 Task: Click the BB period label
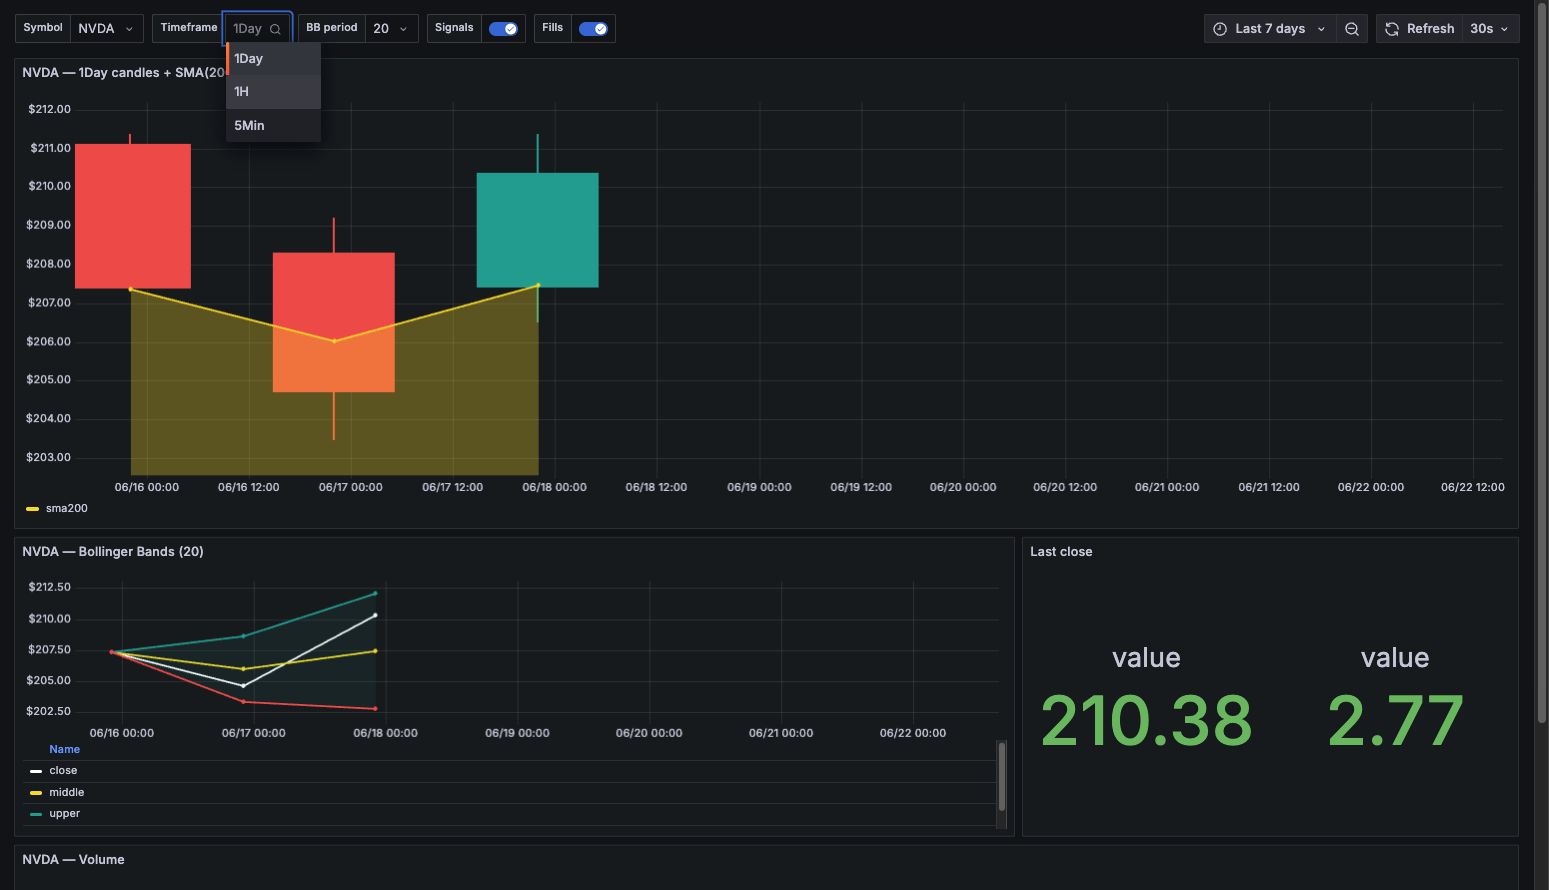pos(332,28)
